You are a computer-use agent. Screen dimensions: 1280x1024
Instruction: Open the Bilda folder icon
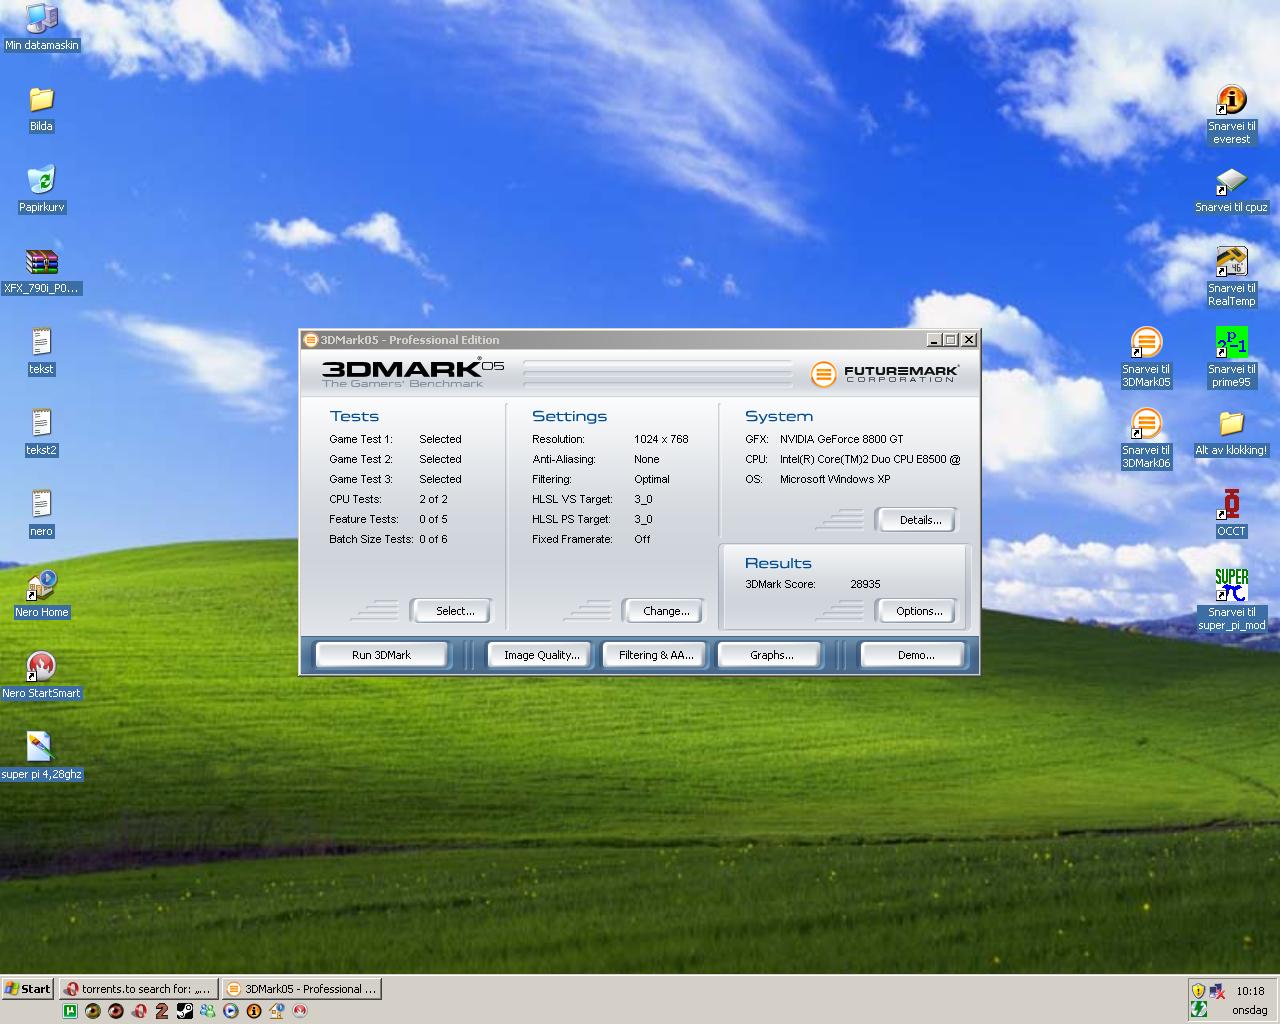pos(41,108)
